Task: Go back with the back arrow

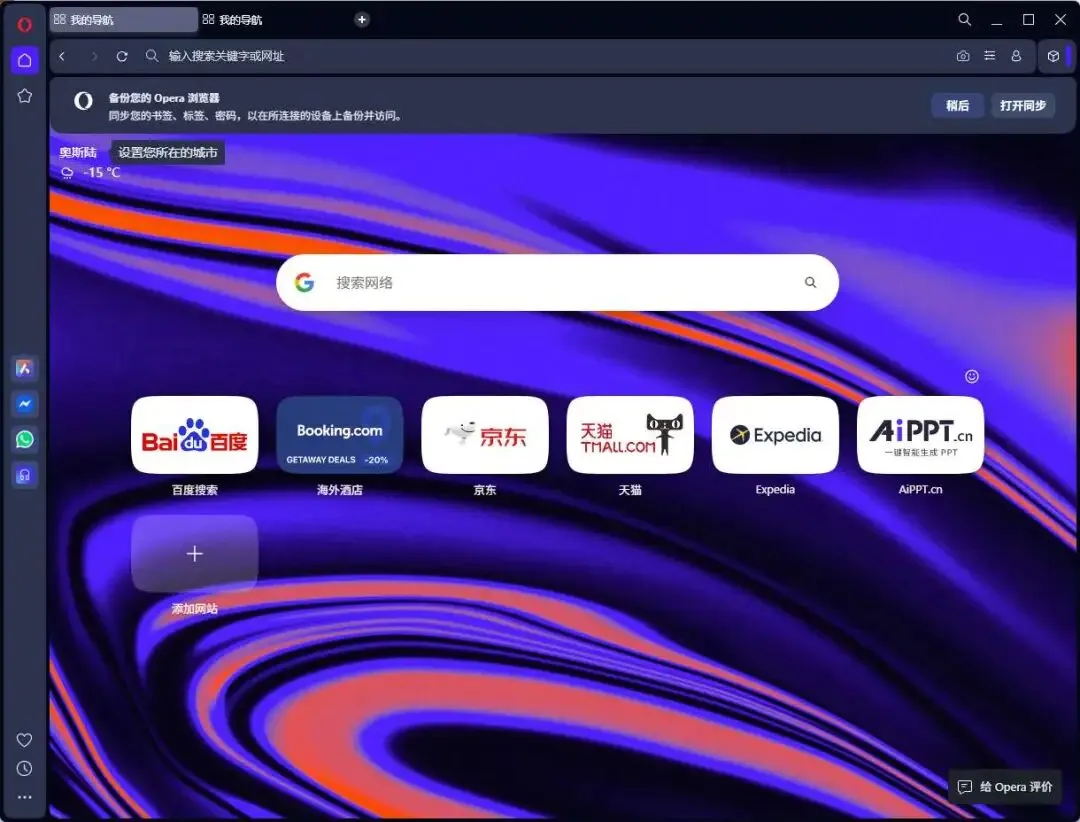Action: pos(62,56)
